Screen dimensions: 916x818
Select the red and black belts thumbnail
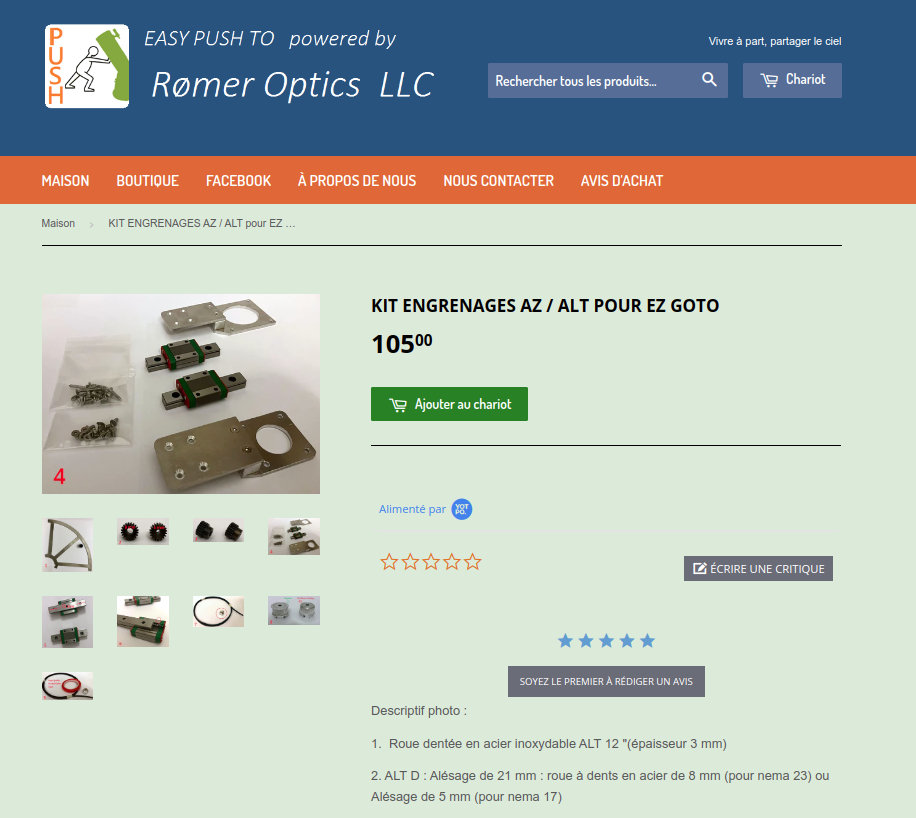[67, 686]
